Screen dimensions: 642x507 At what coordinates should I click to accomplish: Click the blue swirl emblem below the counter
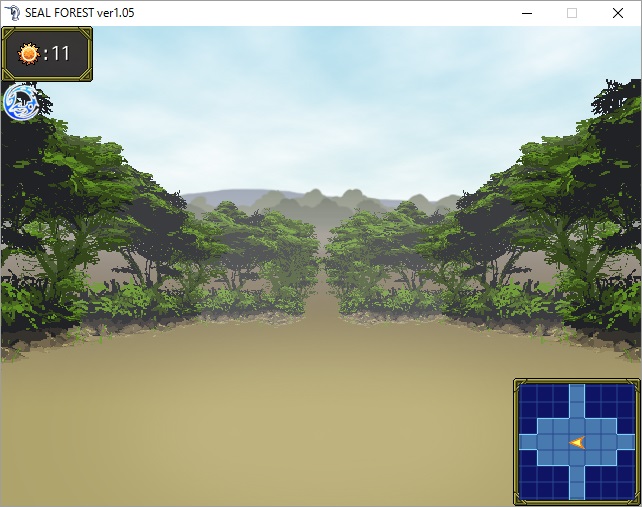click(x=21, y=102)
